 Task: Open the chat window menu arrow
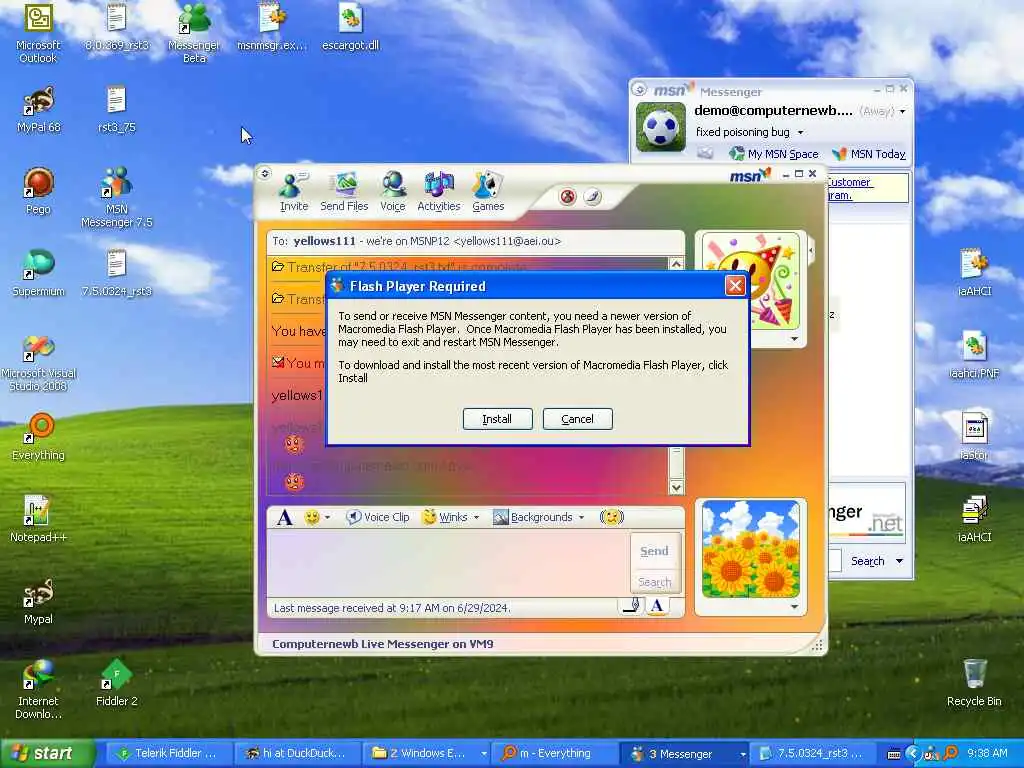[264, 174]
